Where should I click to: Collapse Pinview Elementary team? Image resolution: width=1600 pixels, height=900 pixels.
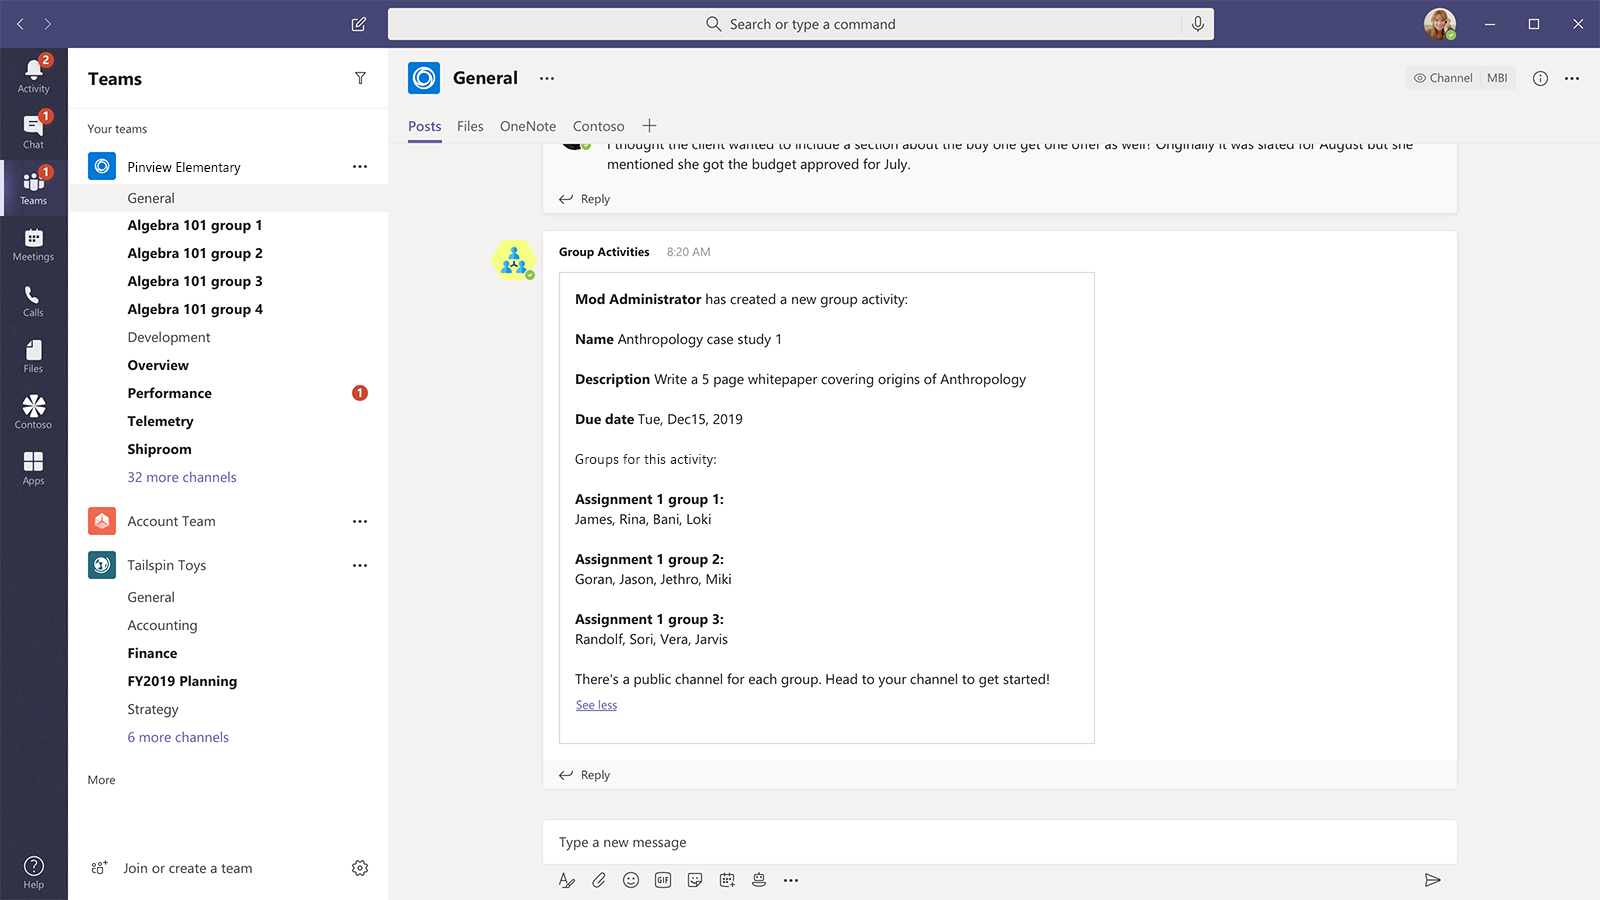tap(184, 167)
